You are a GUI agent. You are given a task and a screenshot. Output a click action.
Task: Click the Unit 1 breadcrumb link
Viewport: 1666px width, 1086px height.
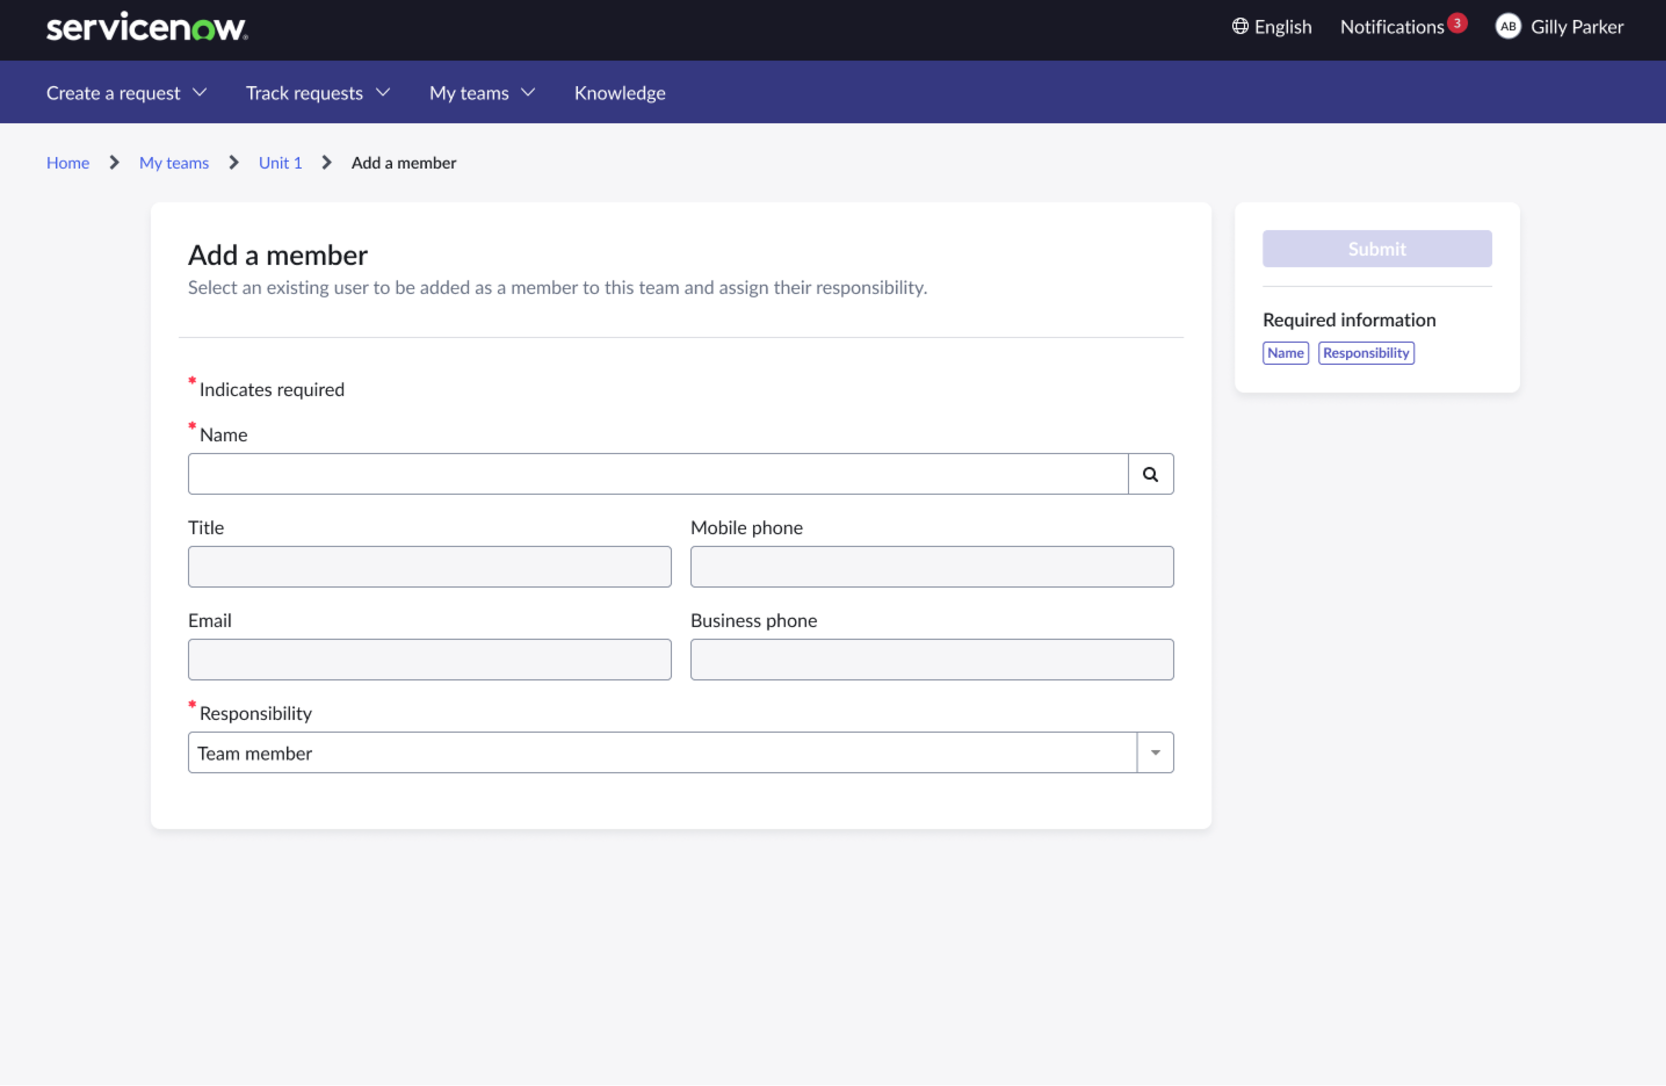(280, 163)
